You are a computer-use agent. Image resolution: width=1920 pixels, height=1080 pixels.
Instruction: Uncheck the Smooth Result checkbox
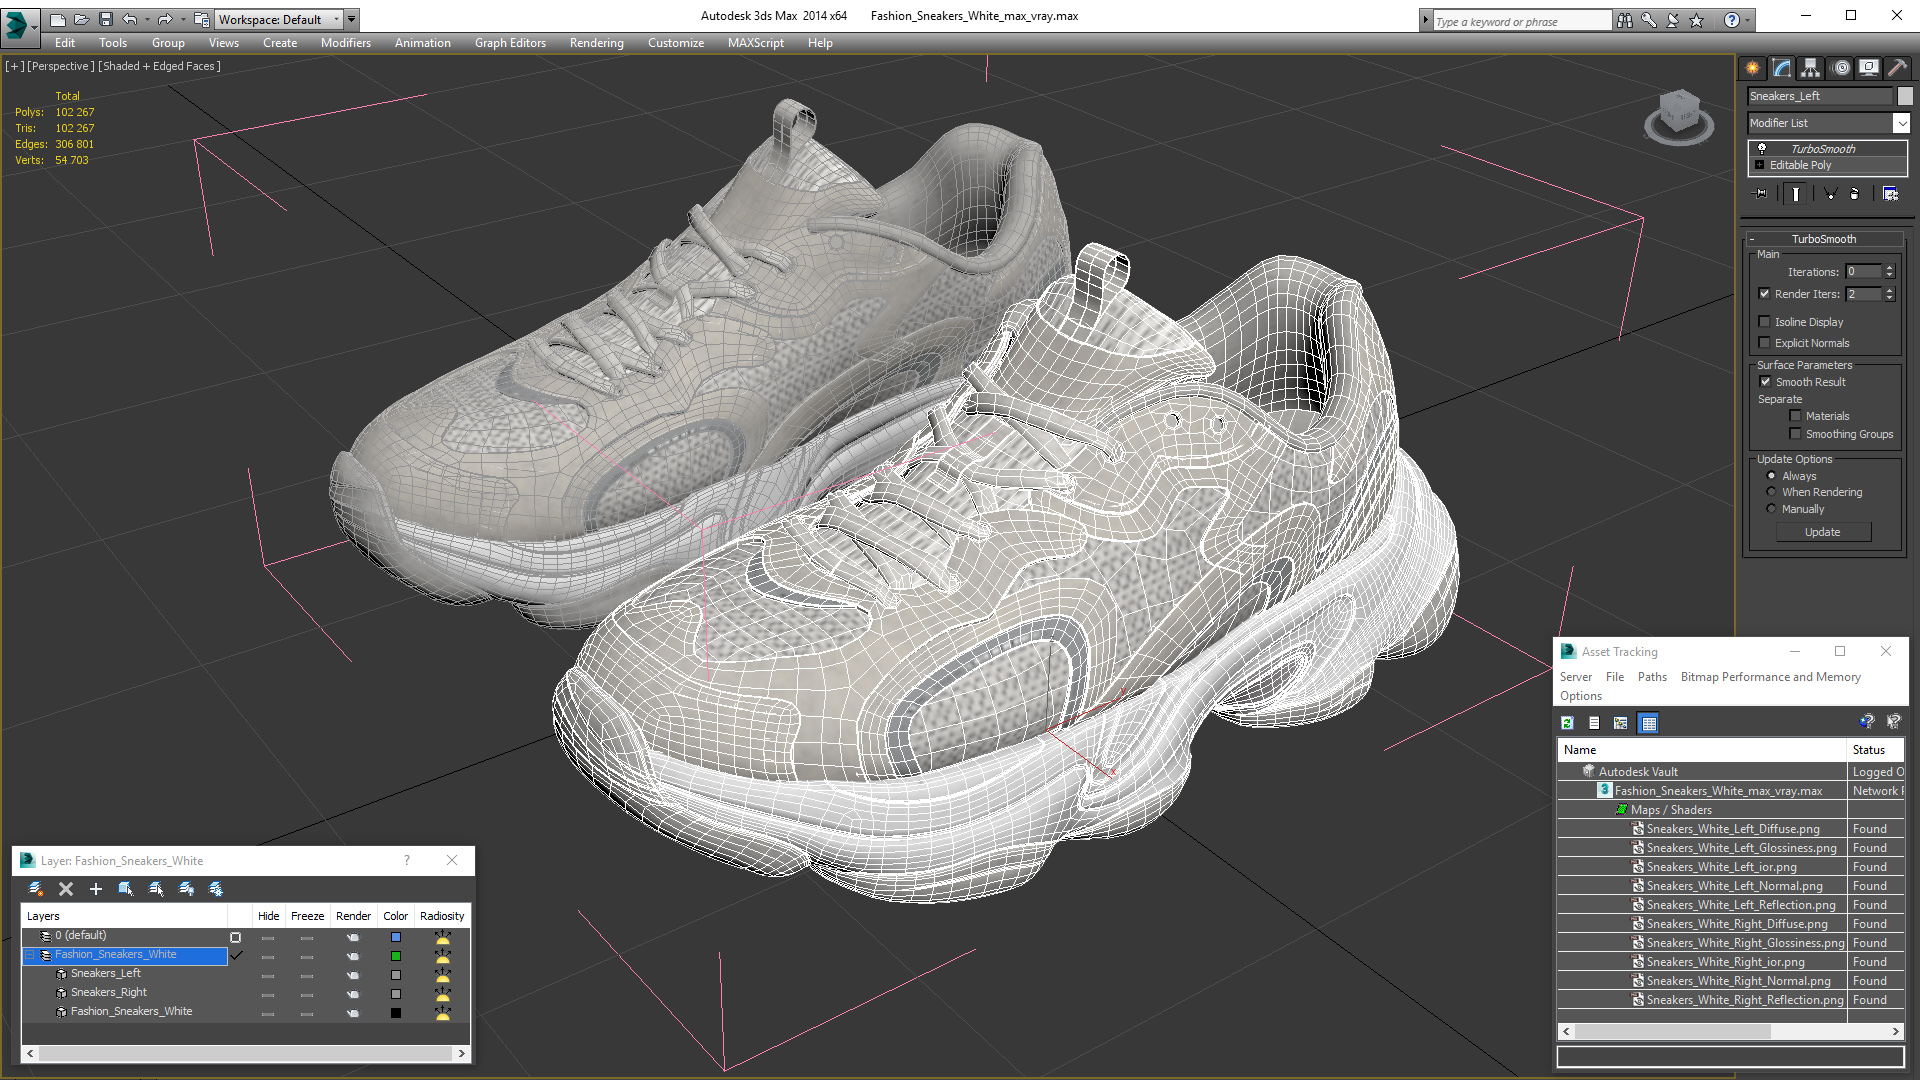coord(1765,382)
